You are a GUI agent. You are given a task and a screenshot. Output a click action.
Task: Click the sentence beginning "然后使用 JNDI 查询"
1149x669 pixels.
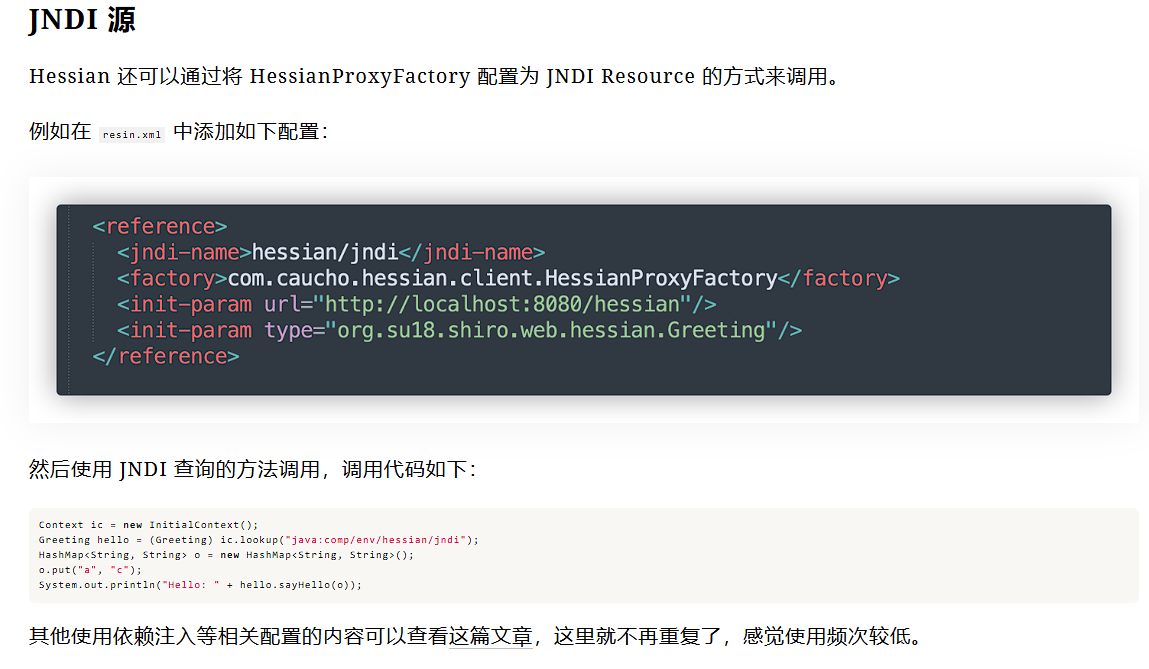pos(250,469)
